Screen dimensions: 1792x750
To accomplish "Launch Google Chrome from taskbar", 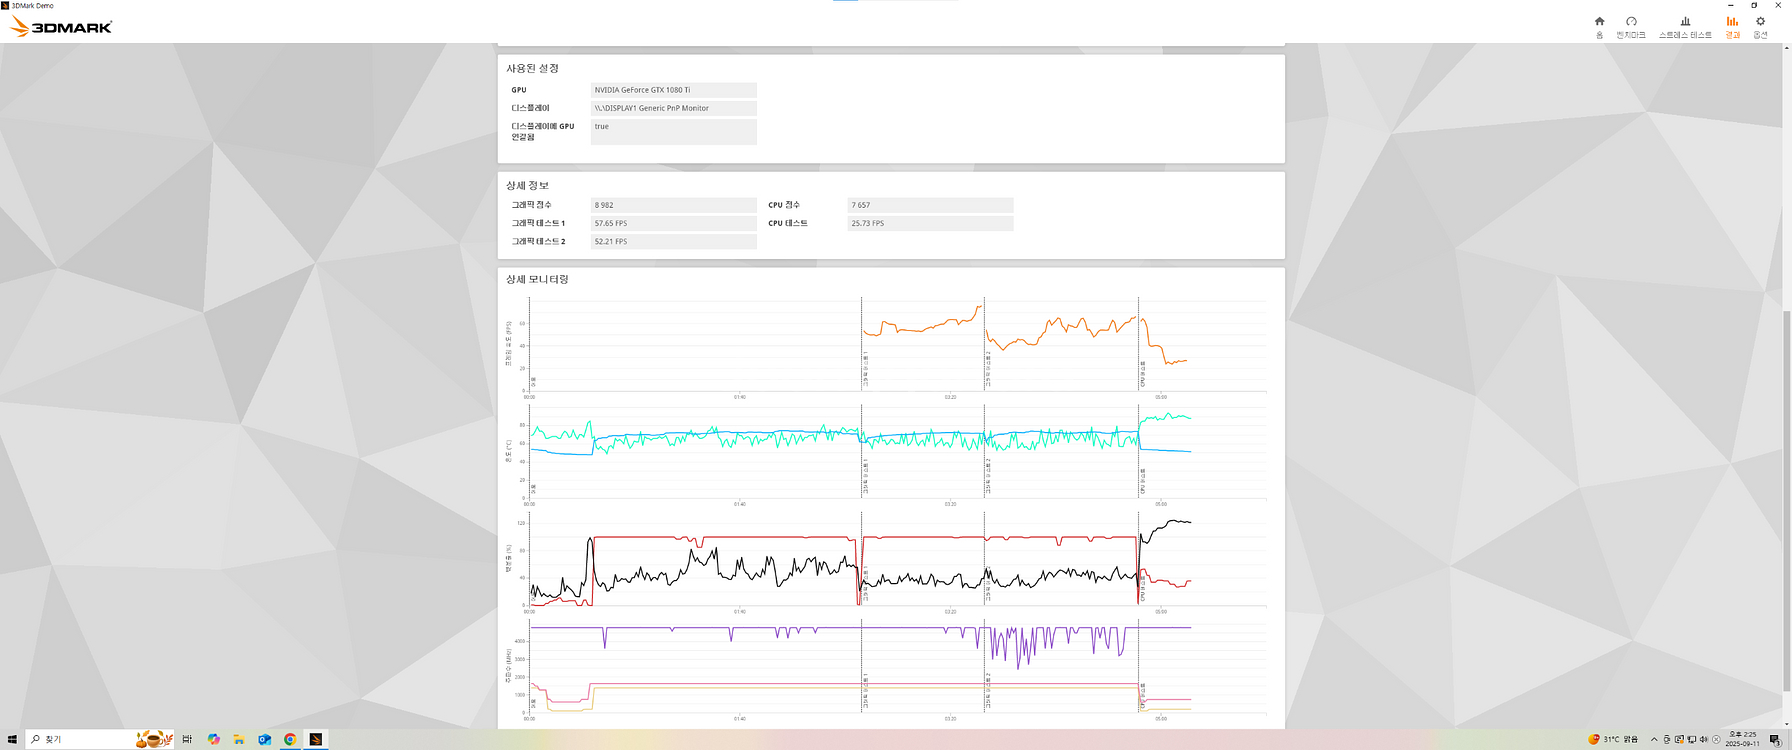I will 290,740.
